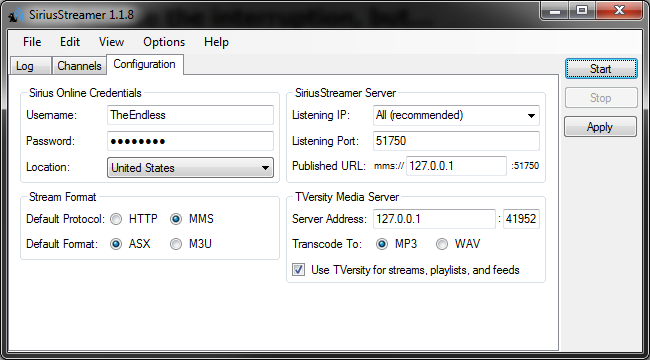The image size is (650, 360).
Task: Click the 'mms://' prefix text
Action: click(x=389, y=166)
